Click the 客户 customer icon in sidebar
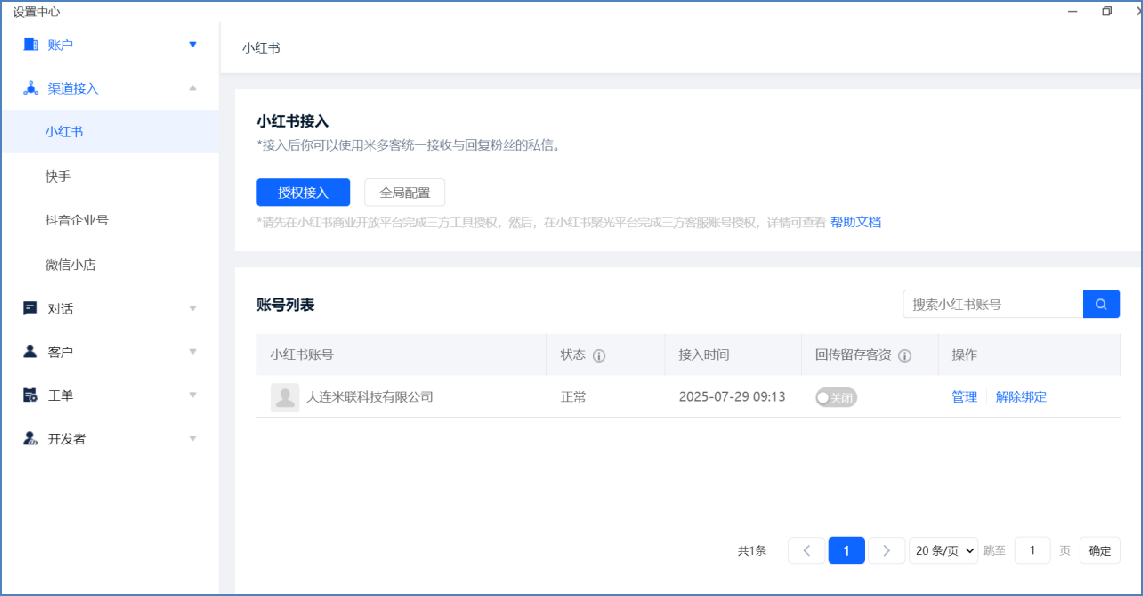Viewport: 1143px width, 596px height. pyautogui.click(x=30, y=352)
